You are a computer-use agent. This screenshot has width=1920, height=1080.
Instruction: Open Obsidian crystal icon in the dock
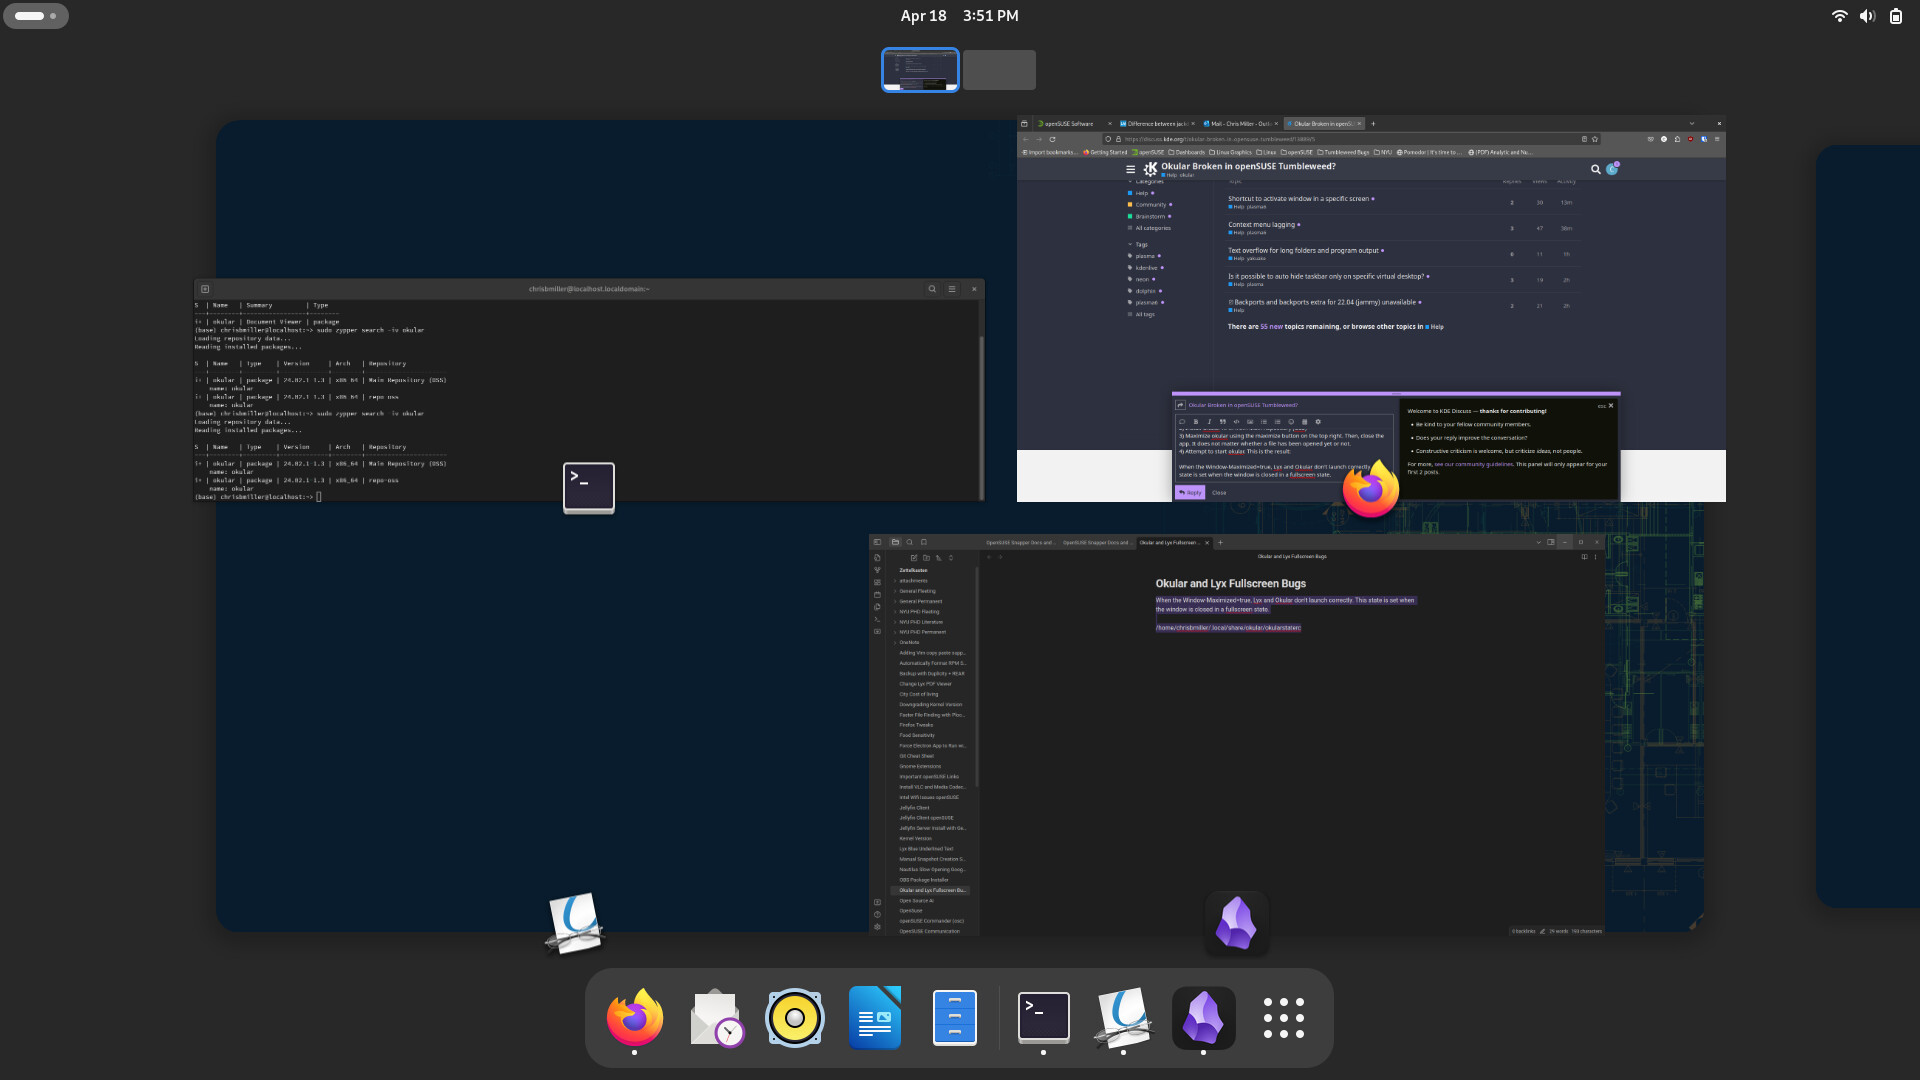point(1203,1017)
